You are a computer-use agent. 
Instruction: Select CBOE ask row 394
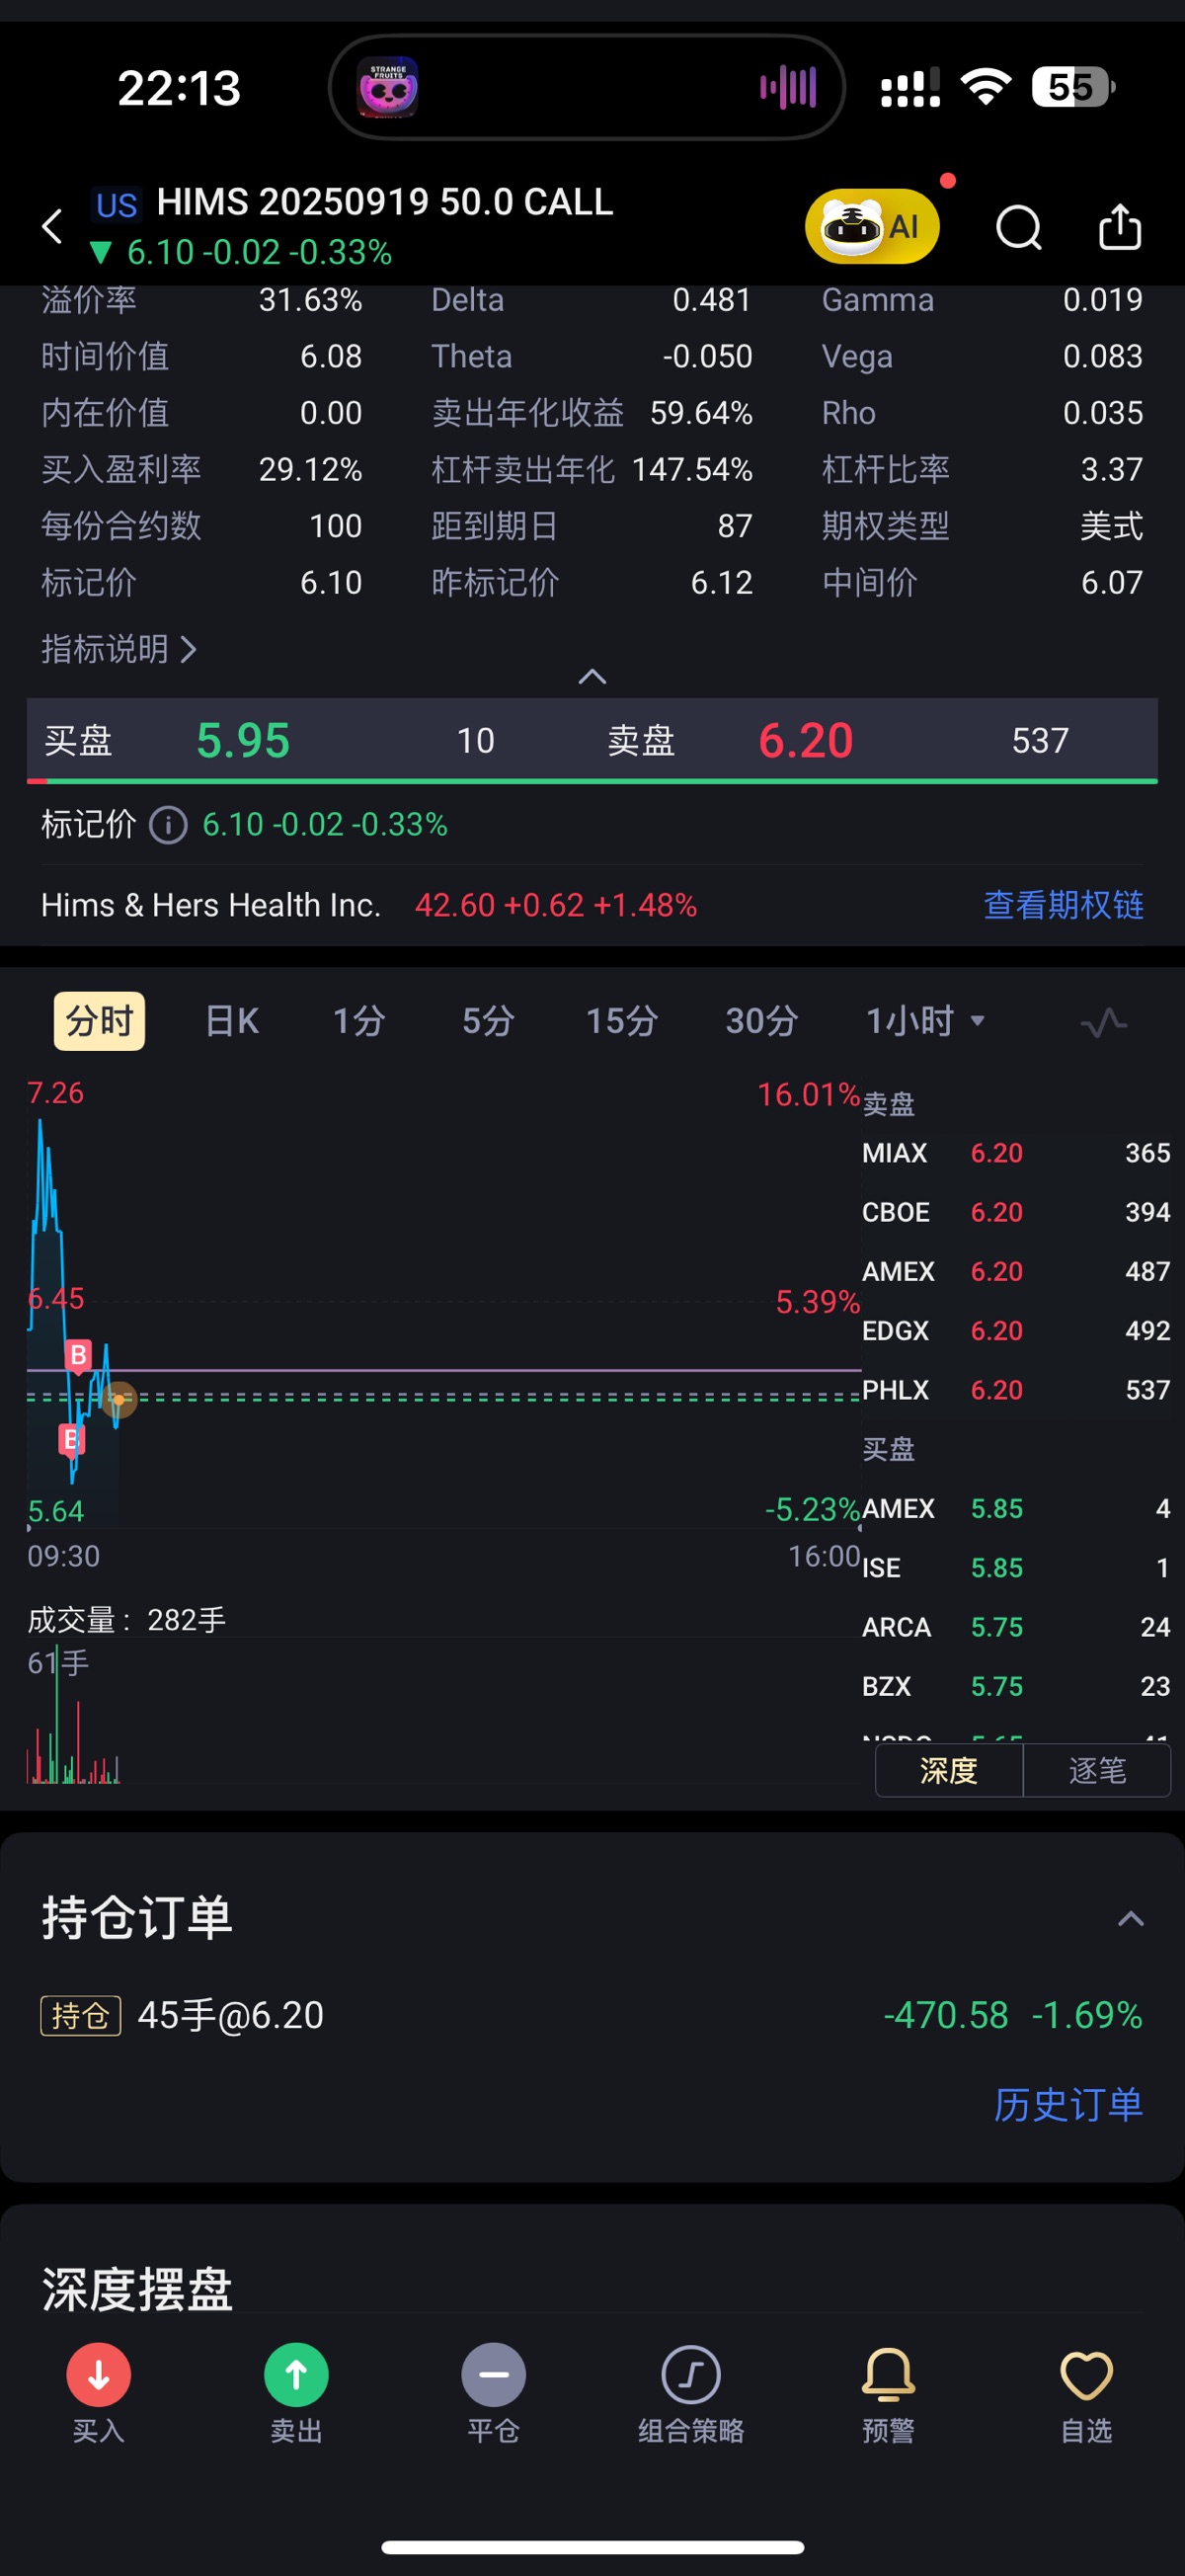pos(1016,1212)
